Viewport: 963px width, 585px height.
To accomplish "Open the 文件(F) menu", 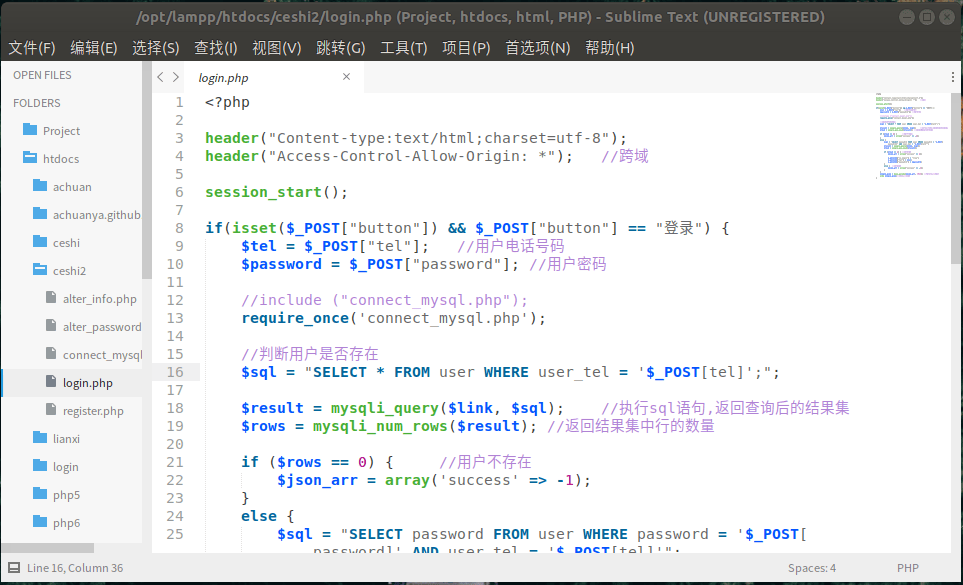I will coord(32,48).
